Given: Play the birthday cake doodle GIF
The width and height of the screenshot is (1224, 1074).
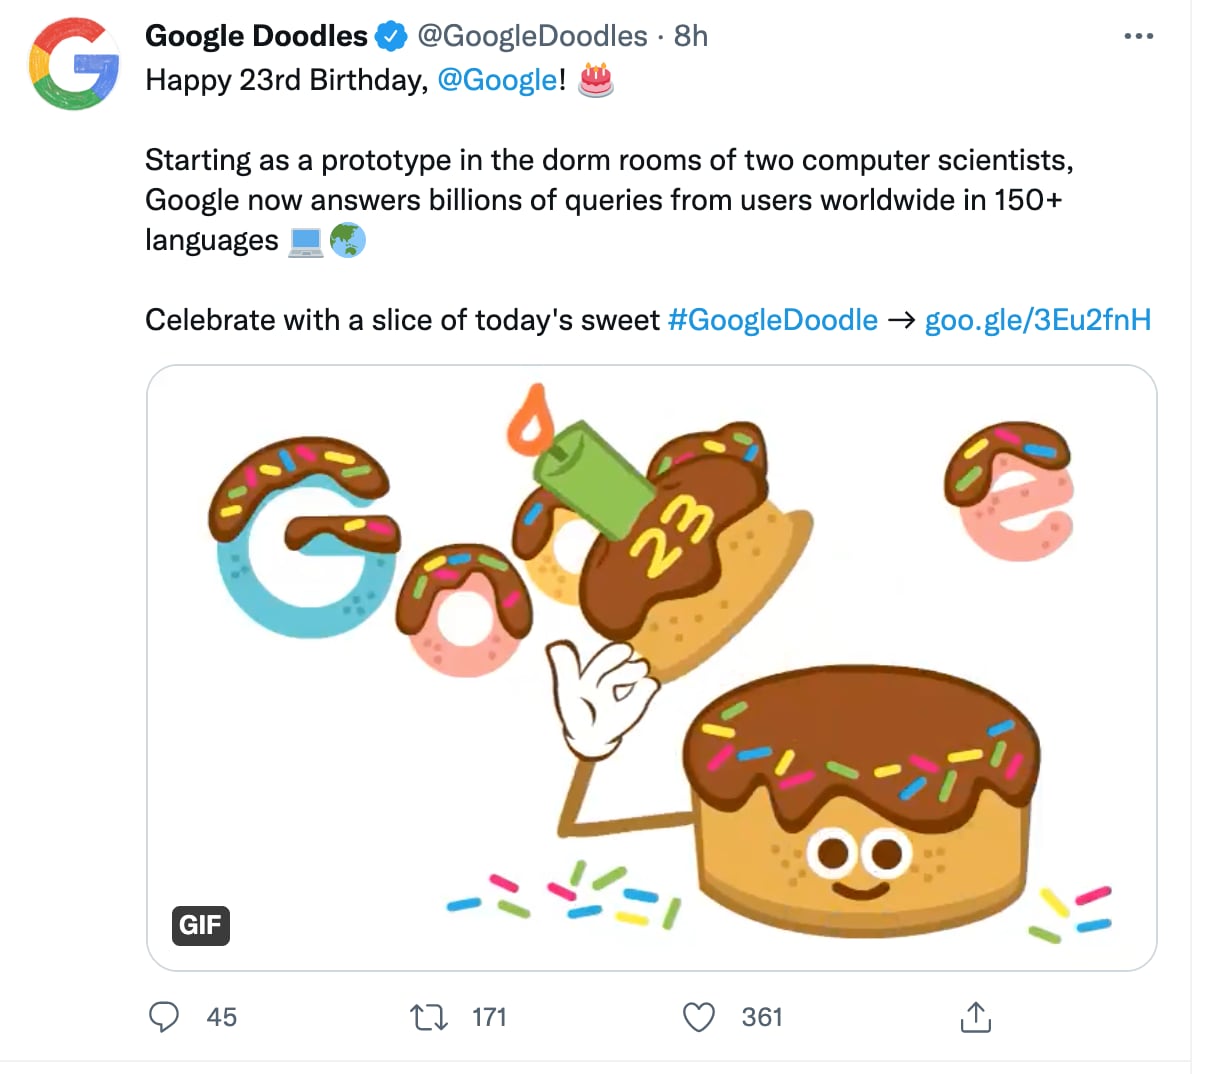Looking at the screenshot, I should click(x=652, y=667).
